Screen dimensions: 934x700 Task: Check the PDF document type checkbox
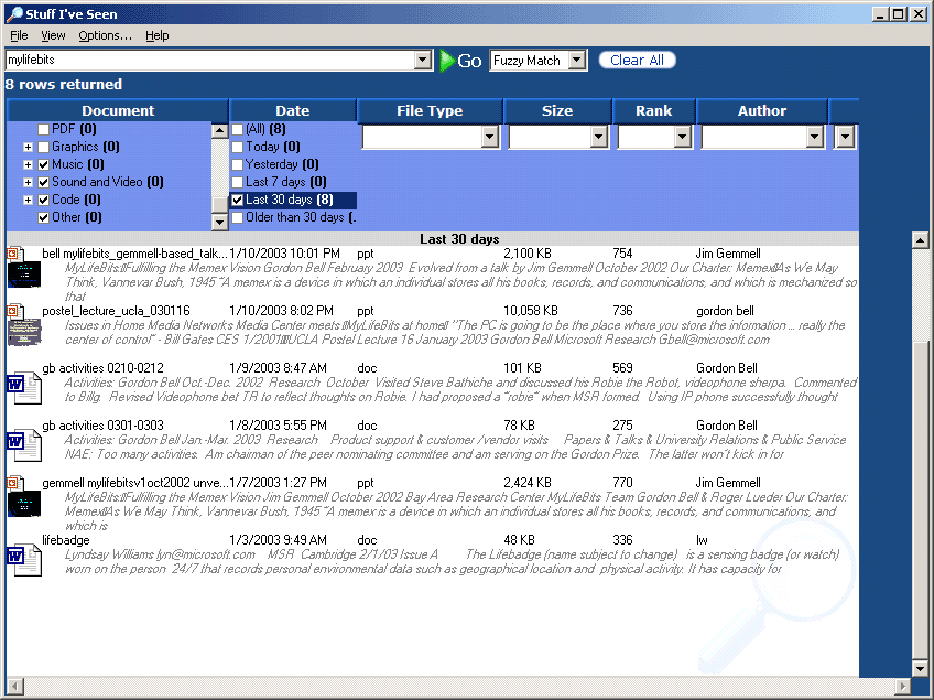tap(43, 129)
